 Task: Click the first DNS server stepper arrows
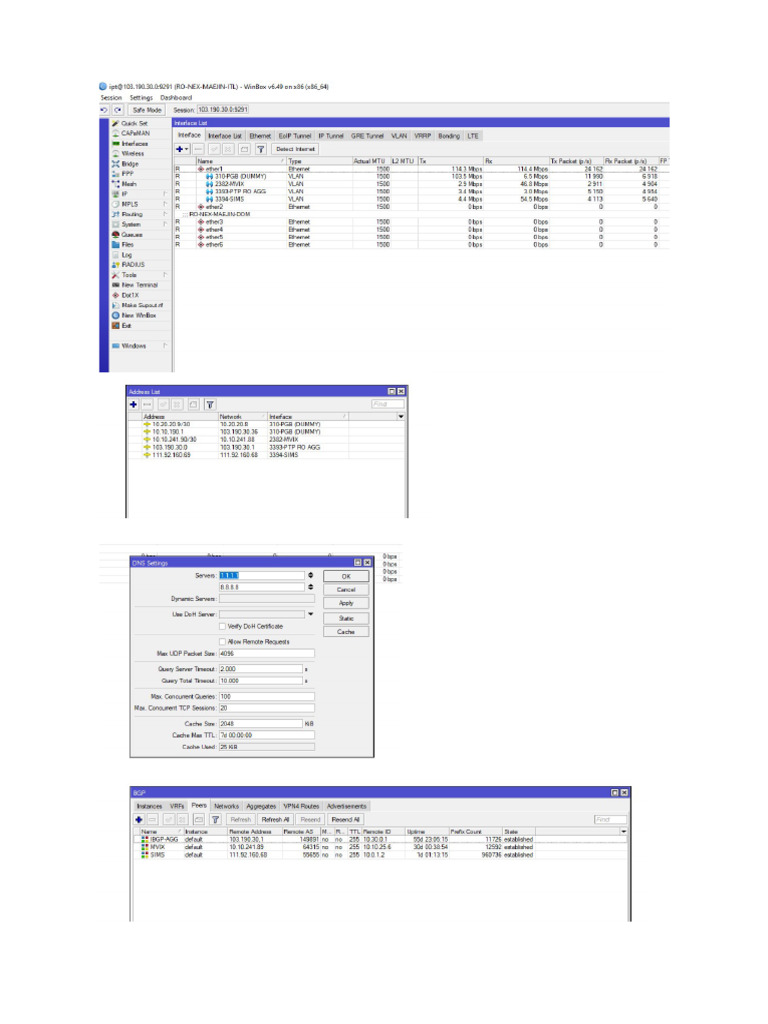310,575
